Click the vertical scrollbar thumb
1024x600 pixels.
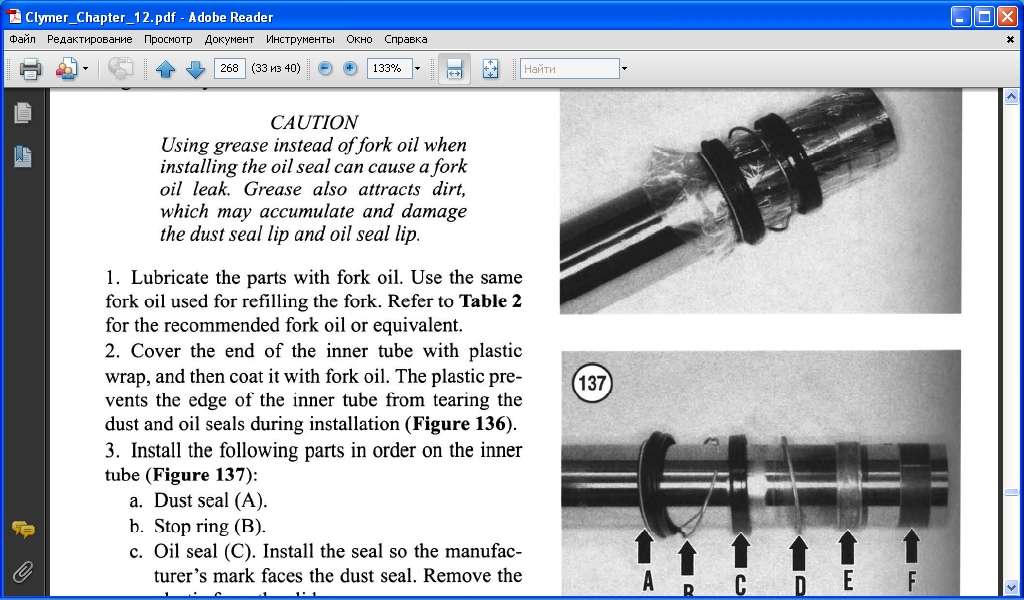pyautogui.click(x=1011, y=493)
